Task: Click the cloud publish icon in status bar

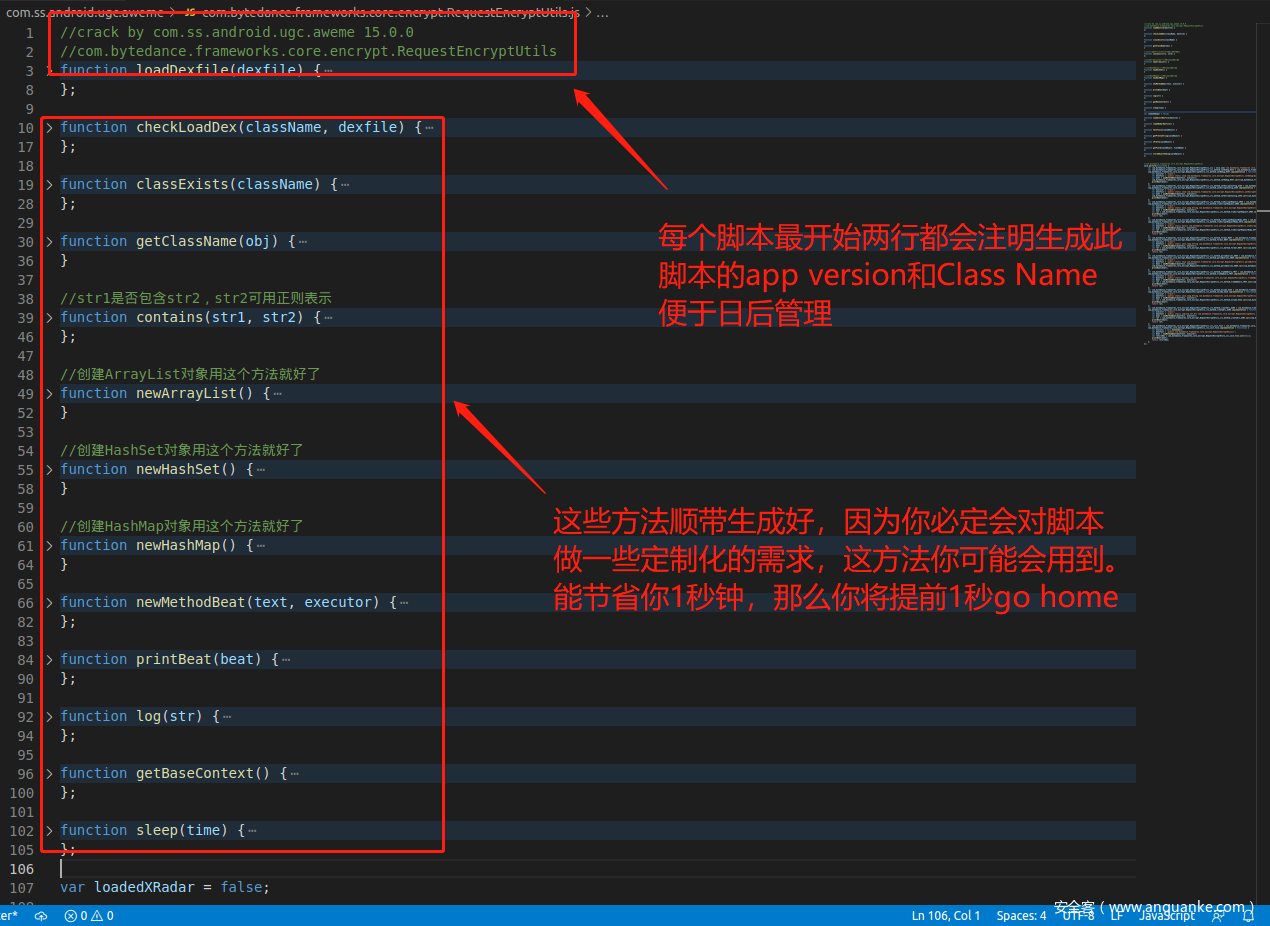Action: point(41,916)
